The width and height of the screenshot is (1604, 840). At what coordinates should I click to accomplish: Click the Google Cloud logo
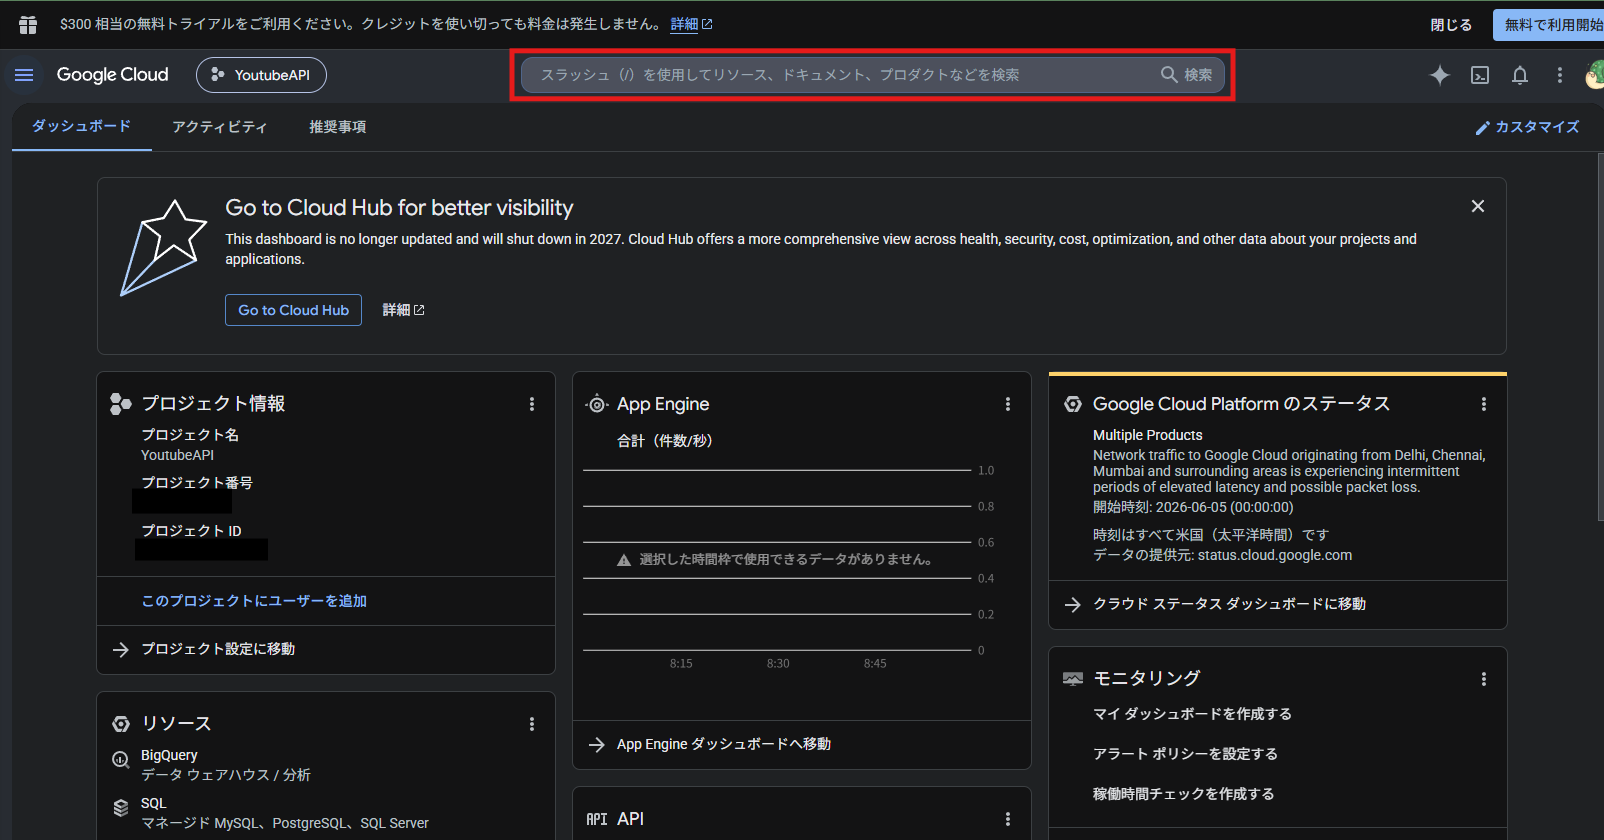pos(112,75)
